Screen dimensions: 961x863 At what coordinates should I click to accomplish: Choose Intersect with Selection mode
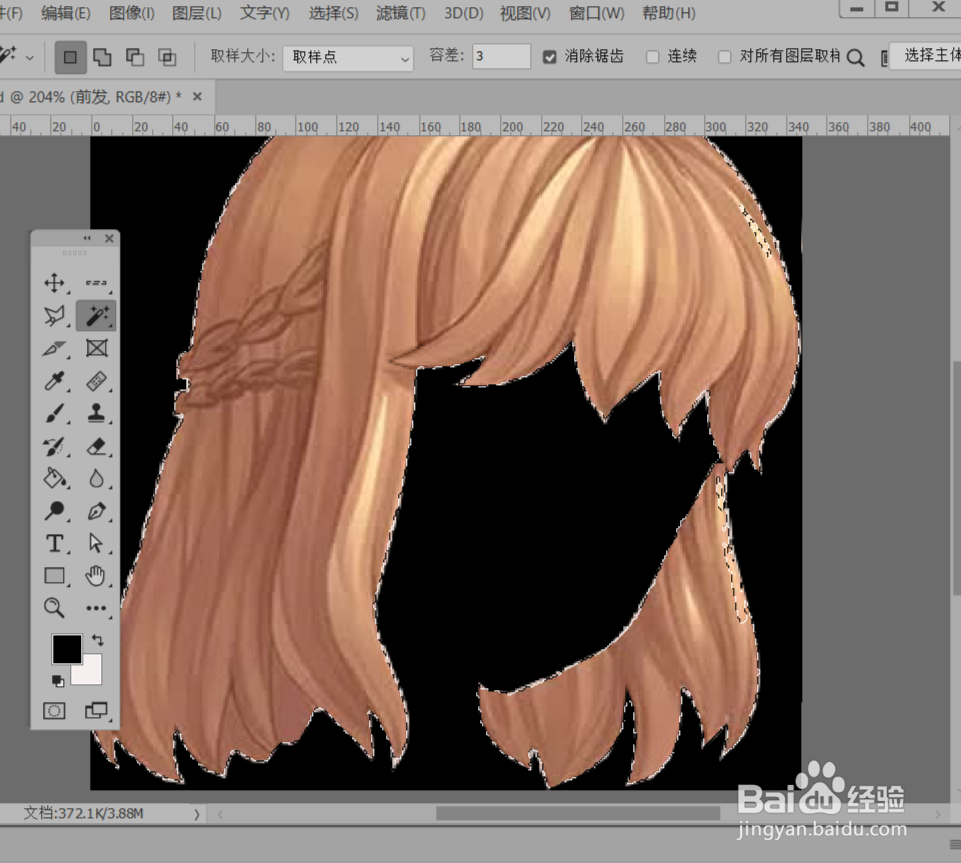click(x=167, y=58)
